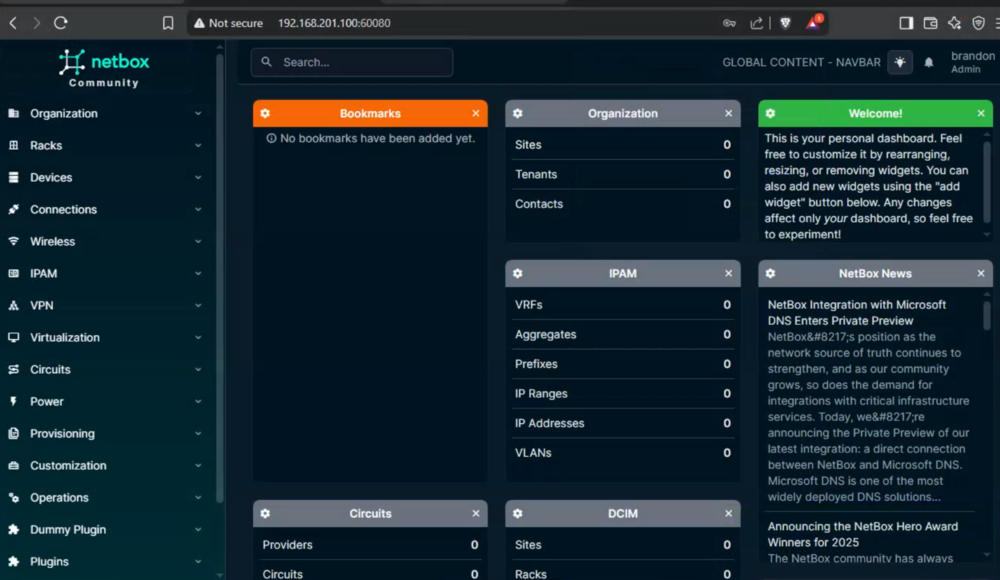Image resolution: width=1000 pixels, height=580 pixels.
Task: Click the NetBox News widget scrollbar
Action: pos(987,315)
